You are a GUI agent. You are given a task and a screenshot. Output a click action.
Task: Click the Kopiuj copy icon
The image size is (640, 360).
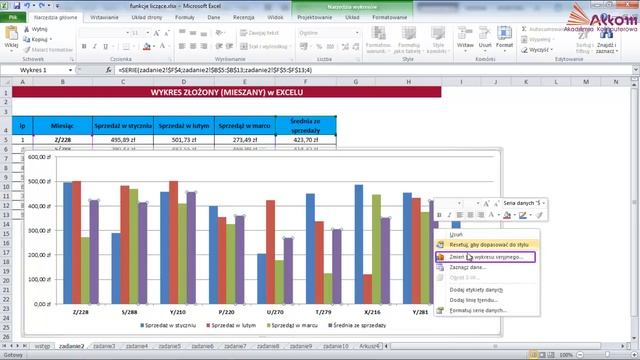(27, 40)
